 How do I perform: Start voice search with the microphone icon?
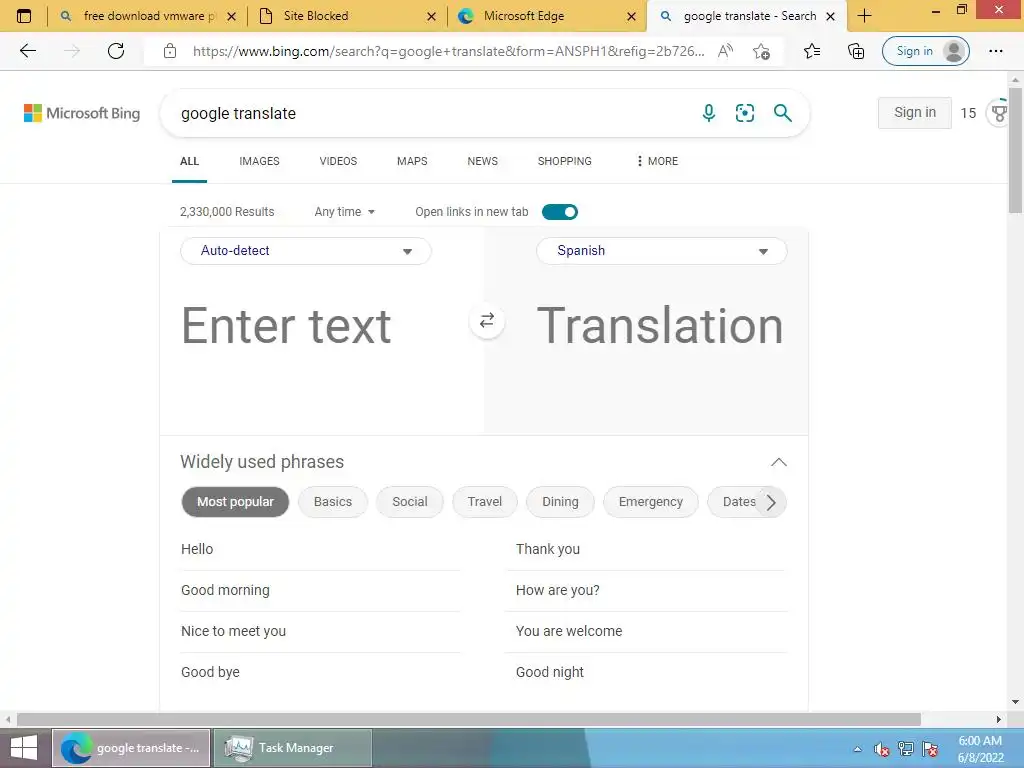pos(709,113)
